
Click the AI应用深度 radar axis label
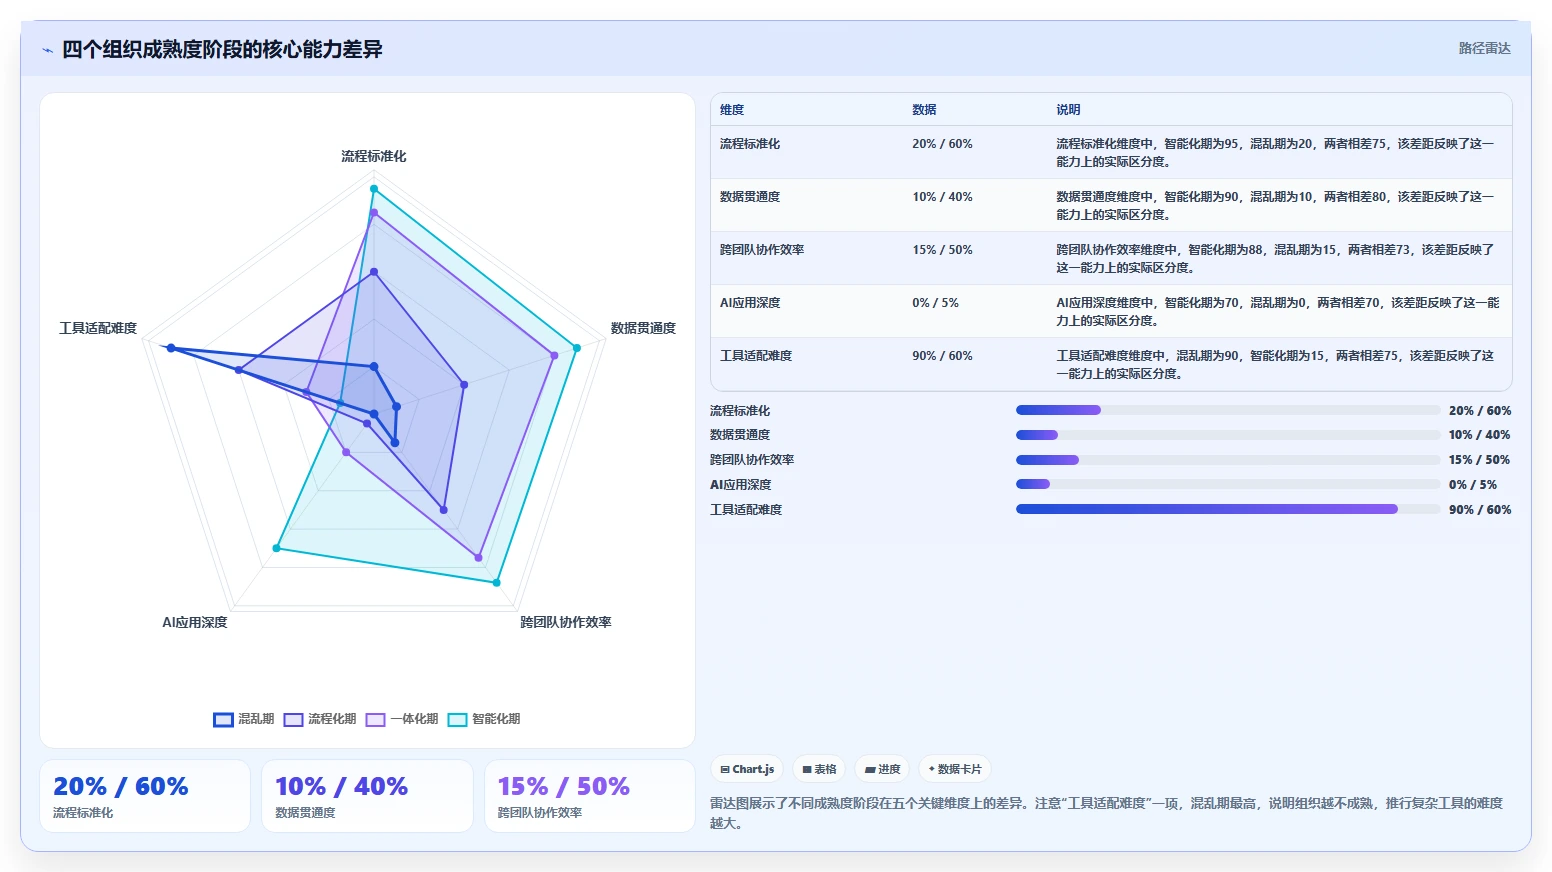195,622
